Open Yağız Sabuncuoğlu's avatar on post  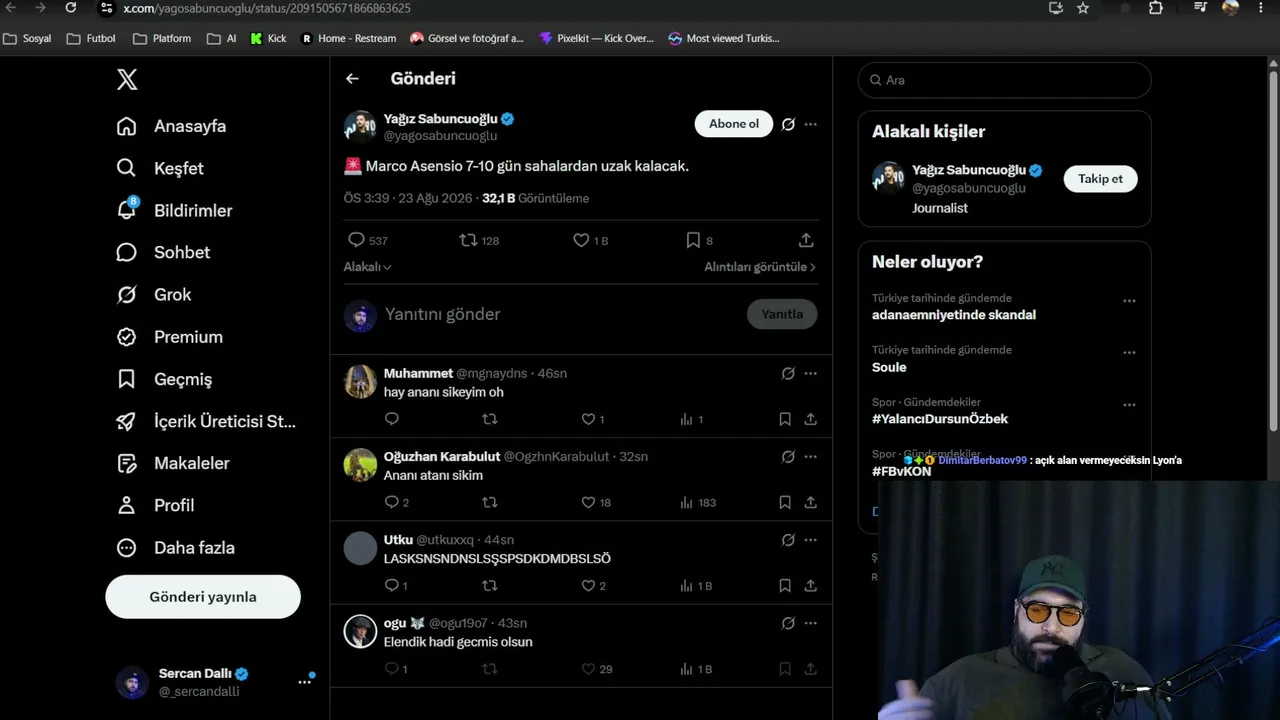click(360, 127)
